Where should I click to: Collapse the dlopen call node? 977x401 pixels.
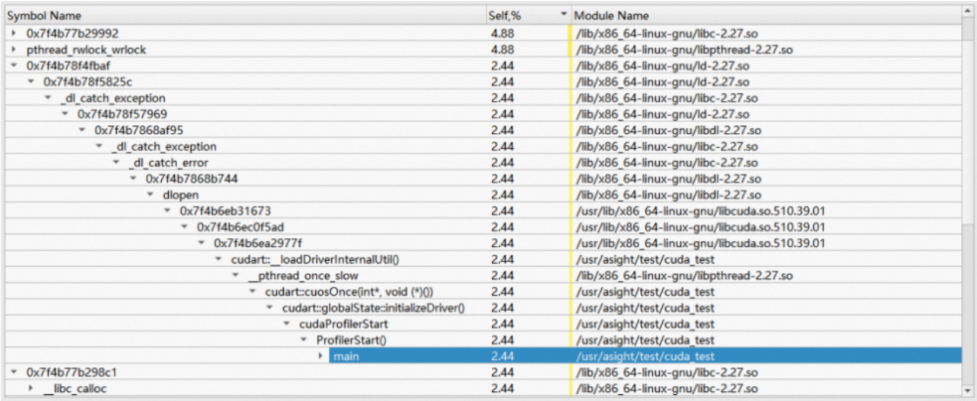tap(150, 195)
